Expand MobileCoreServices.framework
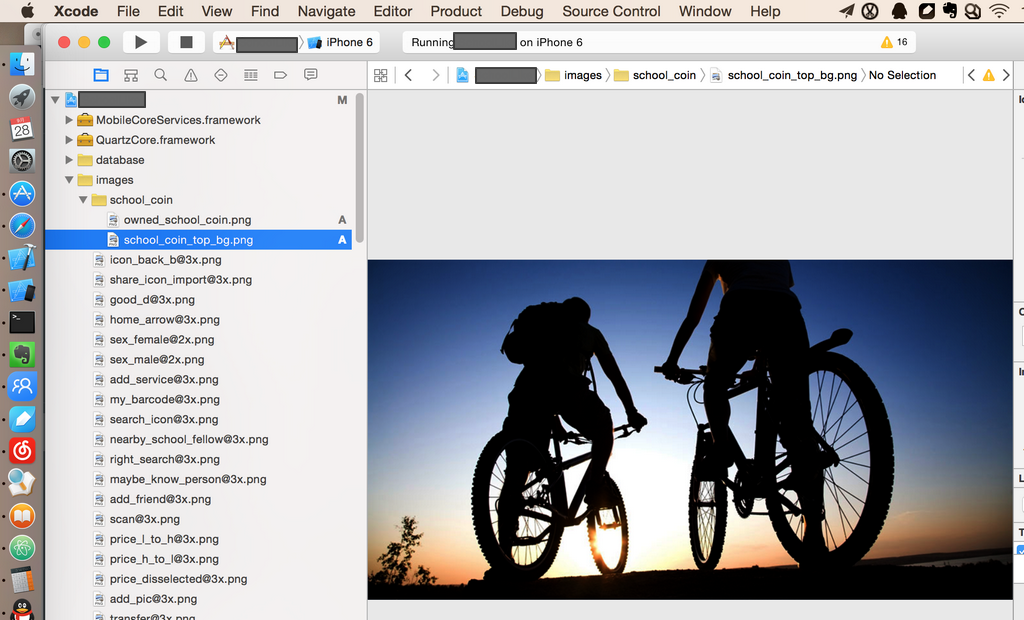1024x620 pixels. [70, 120]
